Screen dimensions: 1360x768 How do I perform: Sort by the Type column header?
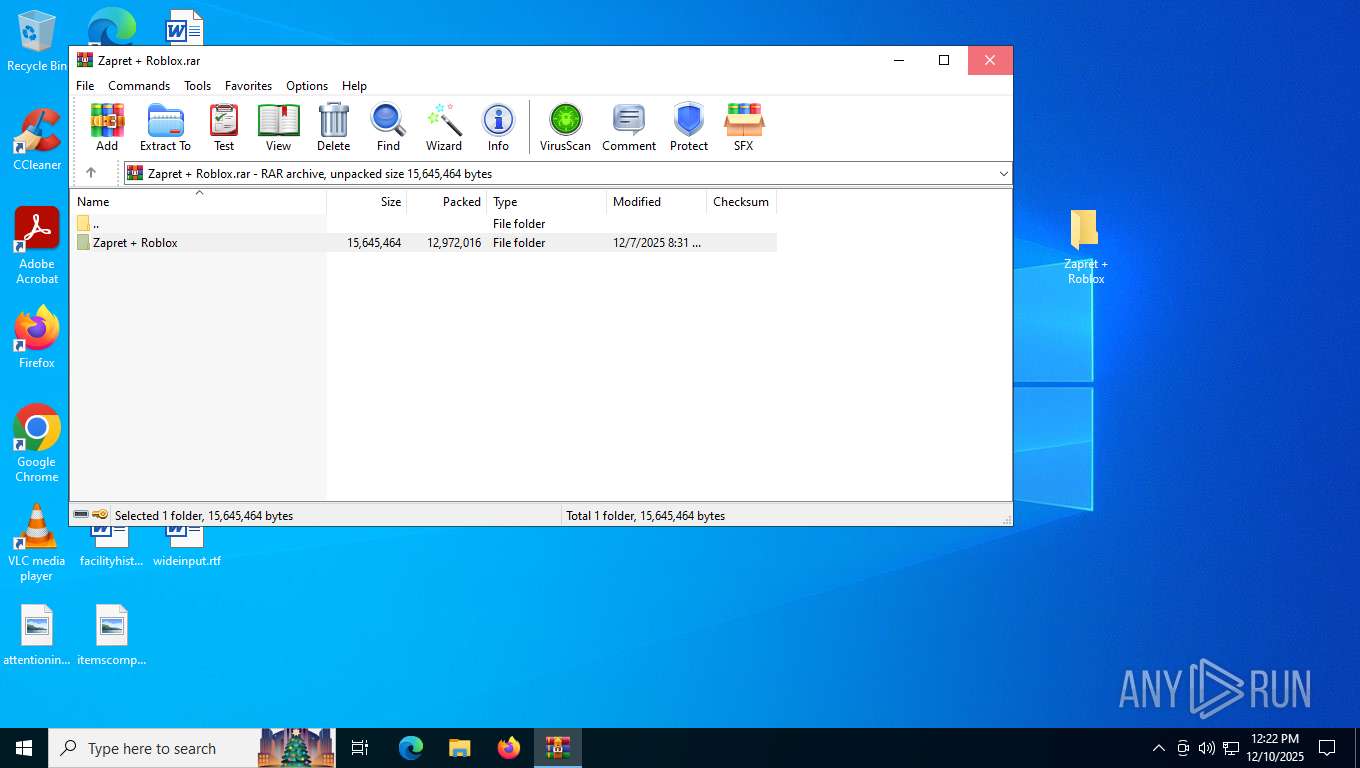click(x=547, y=202)
